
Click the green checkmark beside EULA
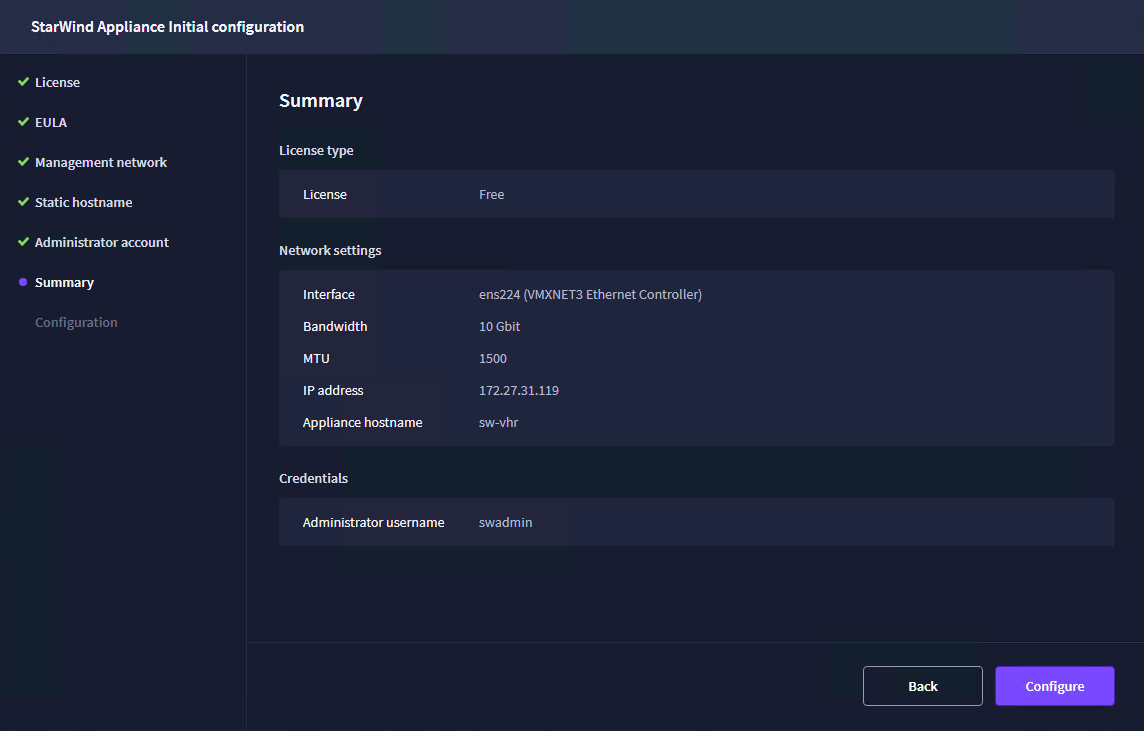[x=23, y=122]
